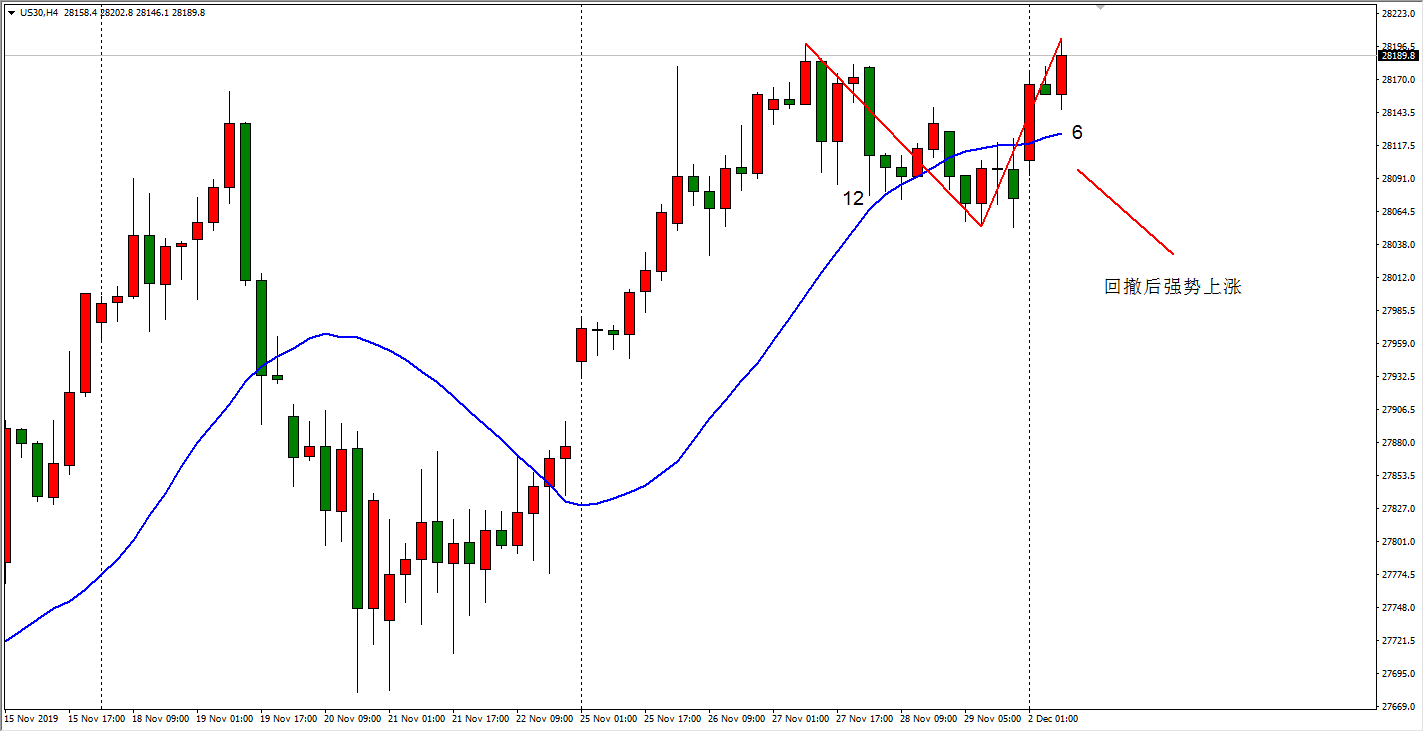Select the number 6 text label

pos(1077,132)
